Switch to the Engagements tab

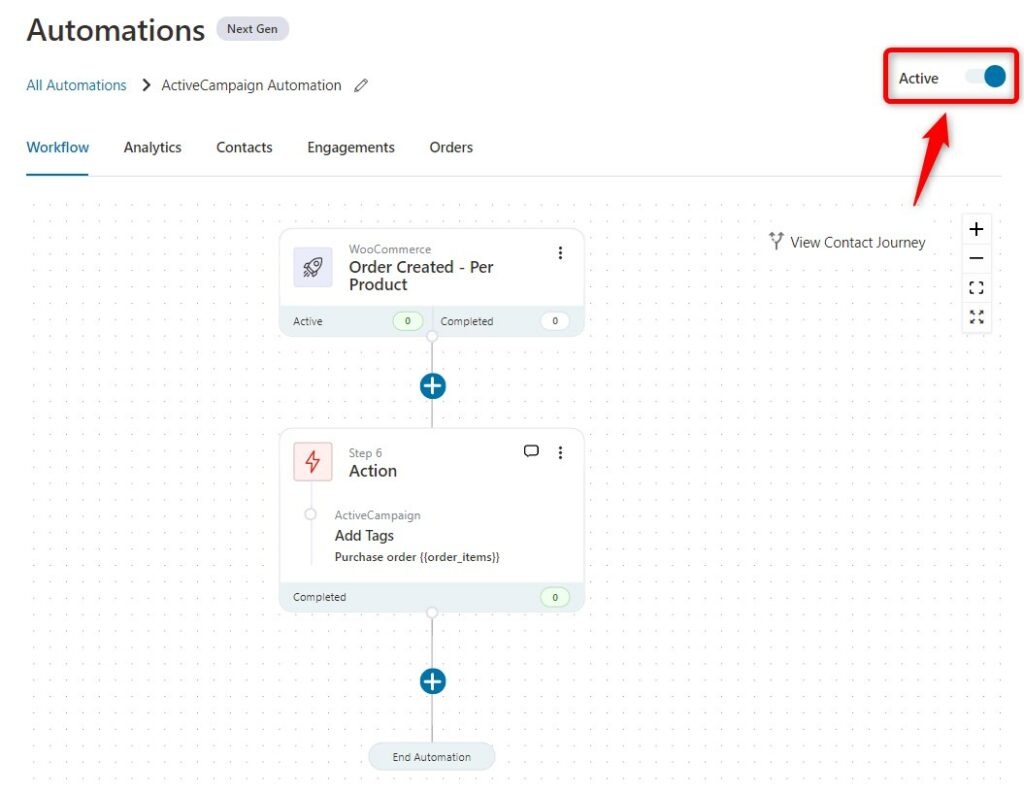[351, 148]
